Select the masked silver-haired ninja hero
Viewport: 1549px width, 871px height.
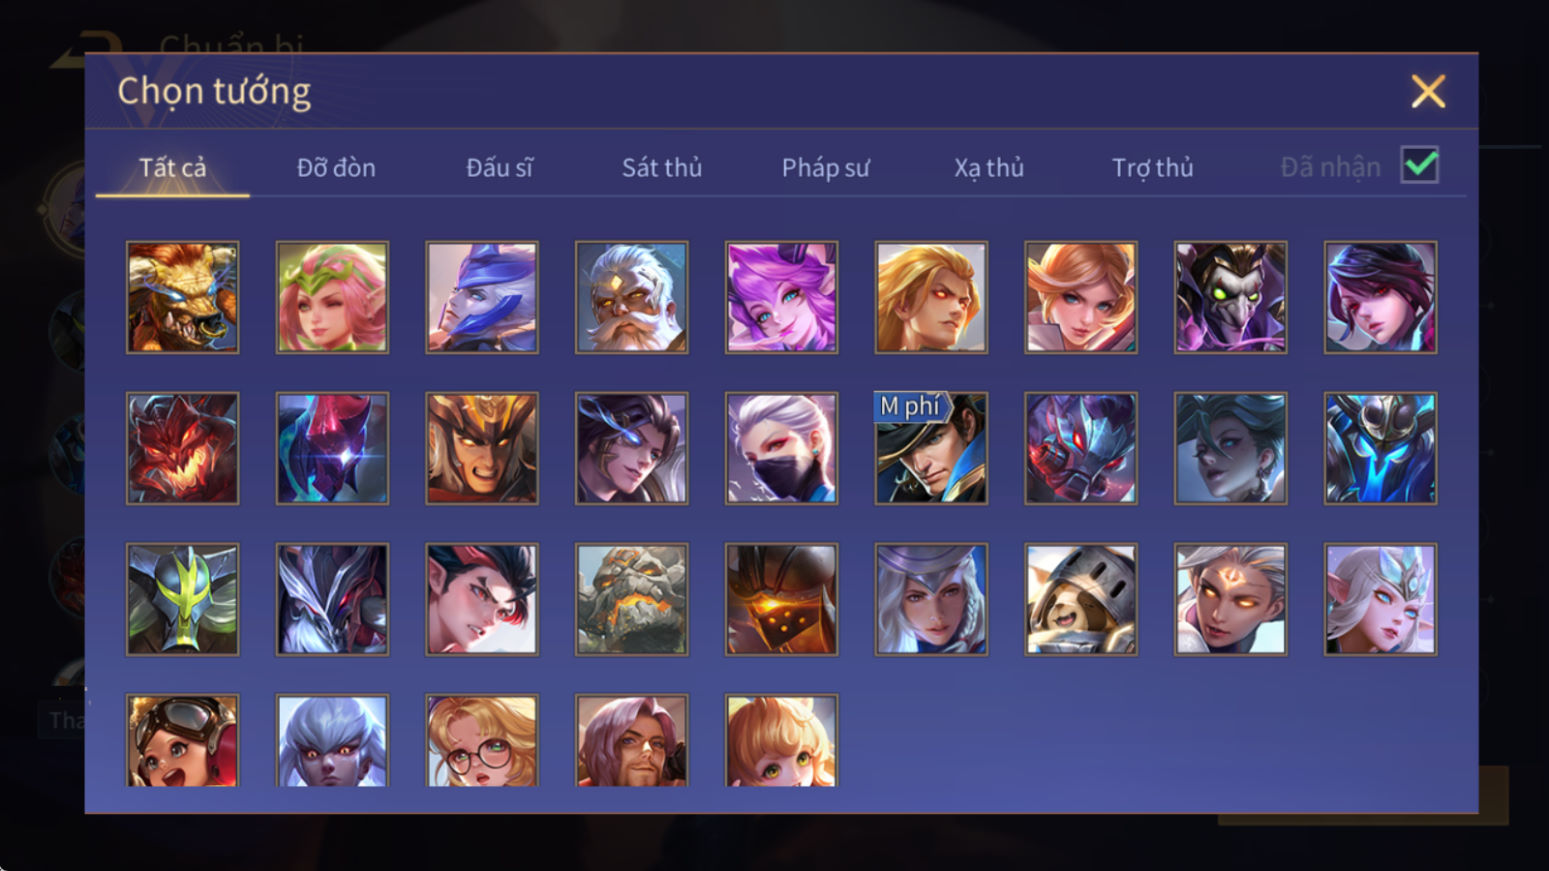(781, 448)
